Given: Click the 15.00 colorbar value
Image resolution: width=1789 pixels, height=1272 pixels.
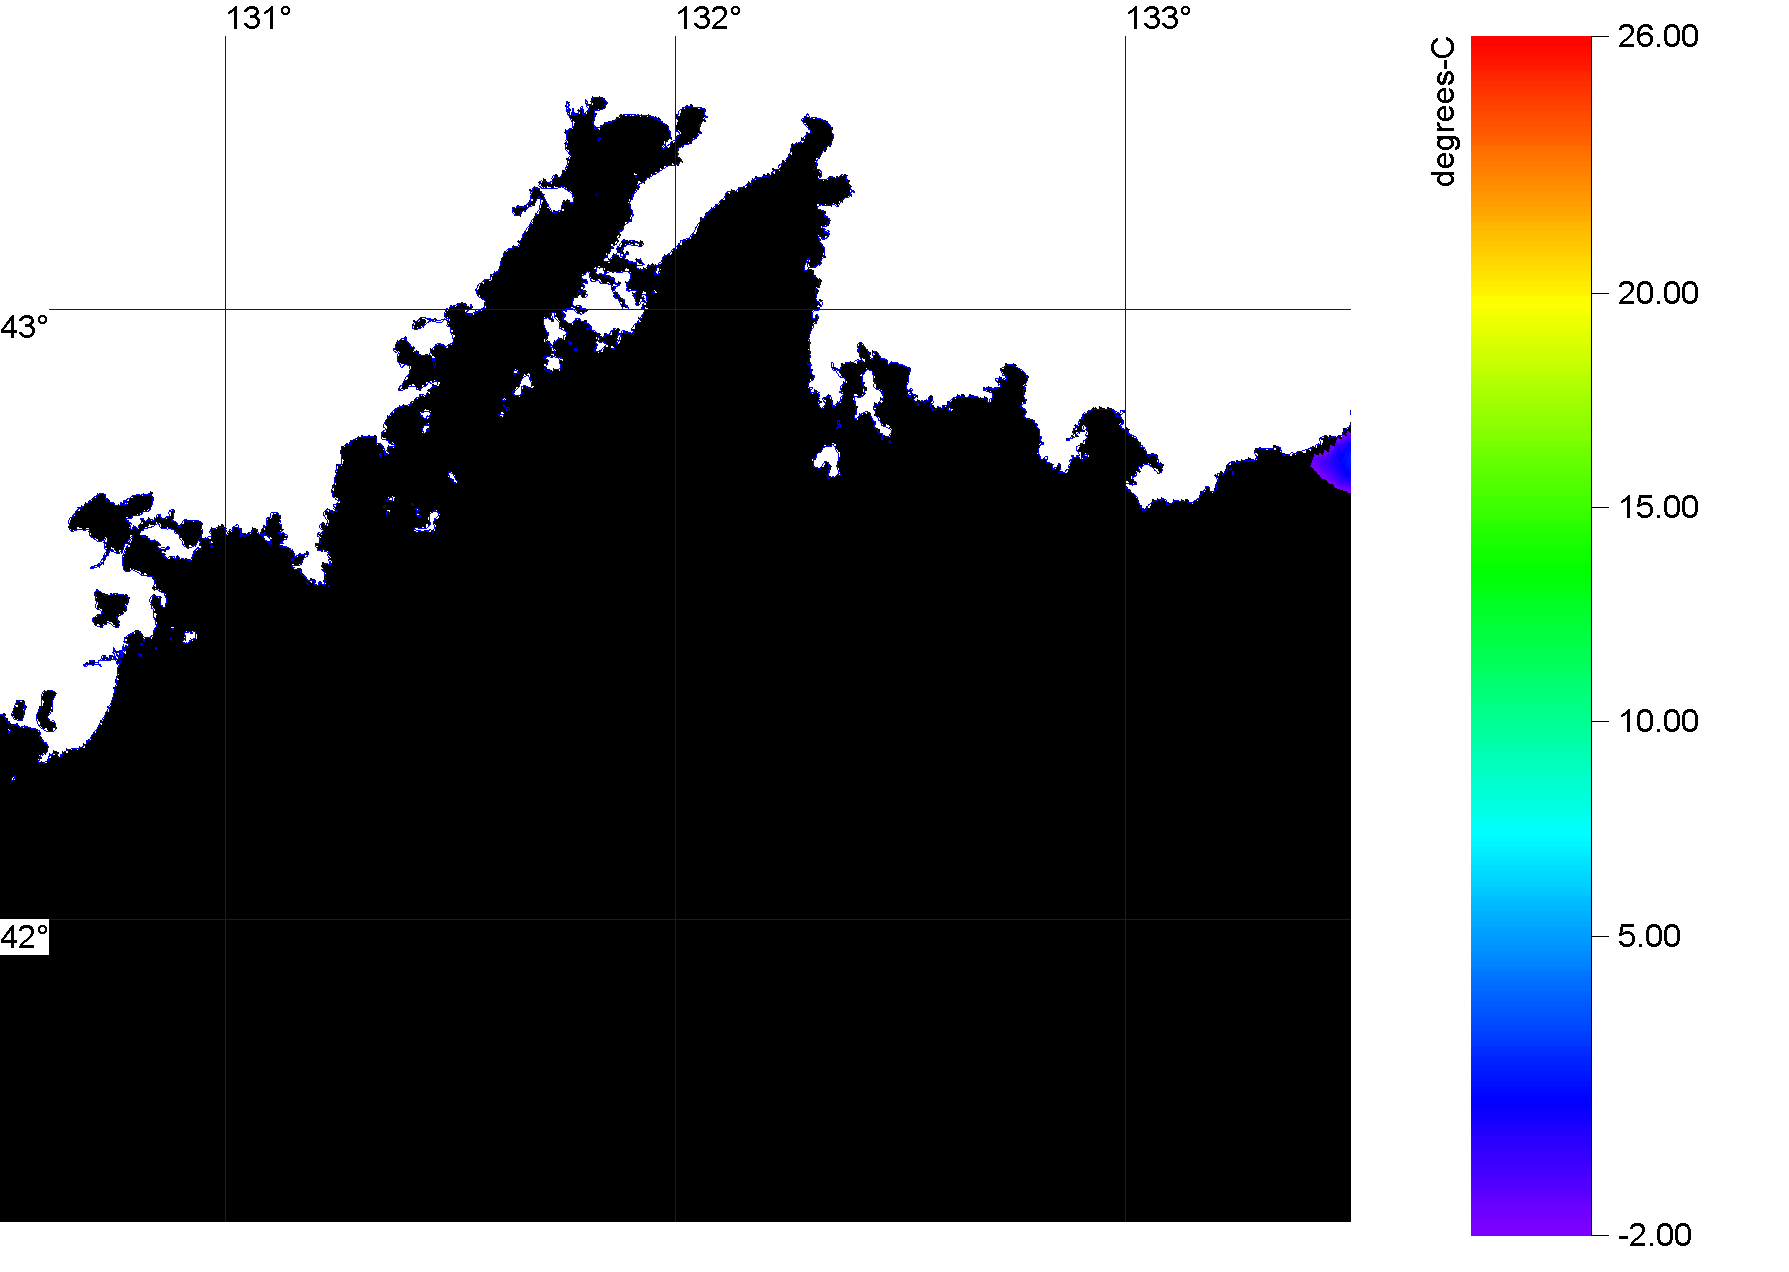Looking at the screenshot, I should pyautogui.click(x=1658, y=507).
